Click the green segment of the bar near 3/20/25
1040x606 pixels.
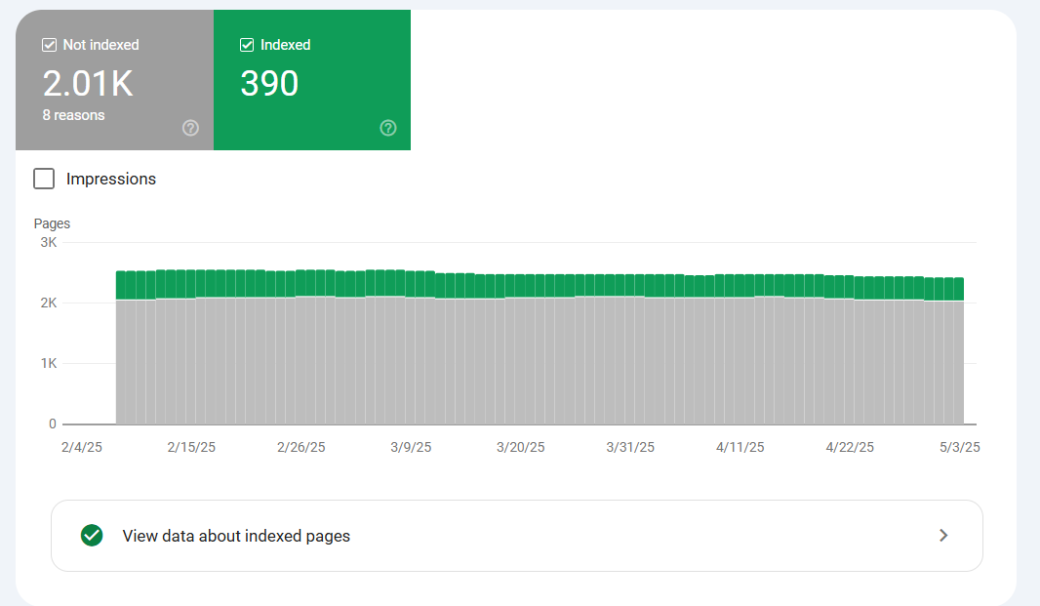pos(520,287)
